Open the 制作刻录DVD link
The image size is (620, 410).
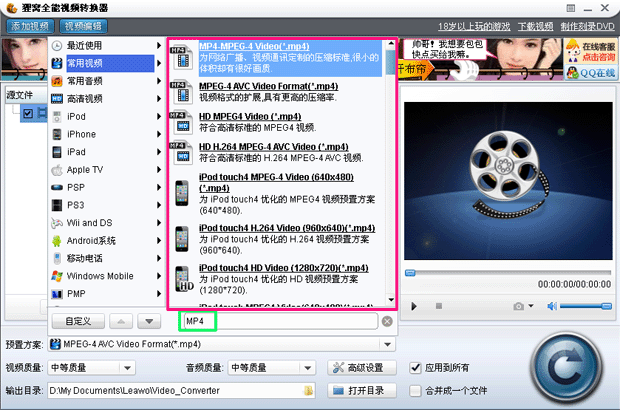point(588,26)
